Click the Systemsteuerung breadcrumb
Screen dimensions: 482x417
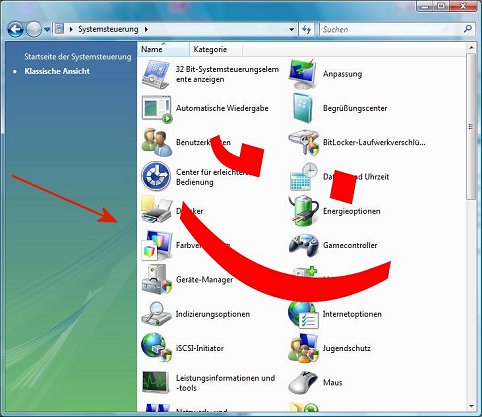[x=108, y=29]
